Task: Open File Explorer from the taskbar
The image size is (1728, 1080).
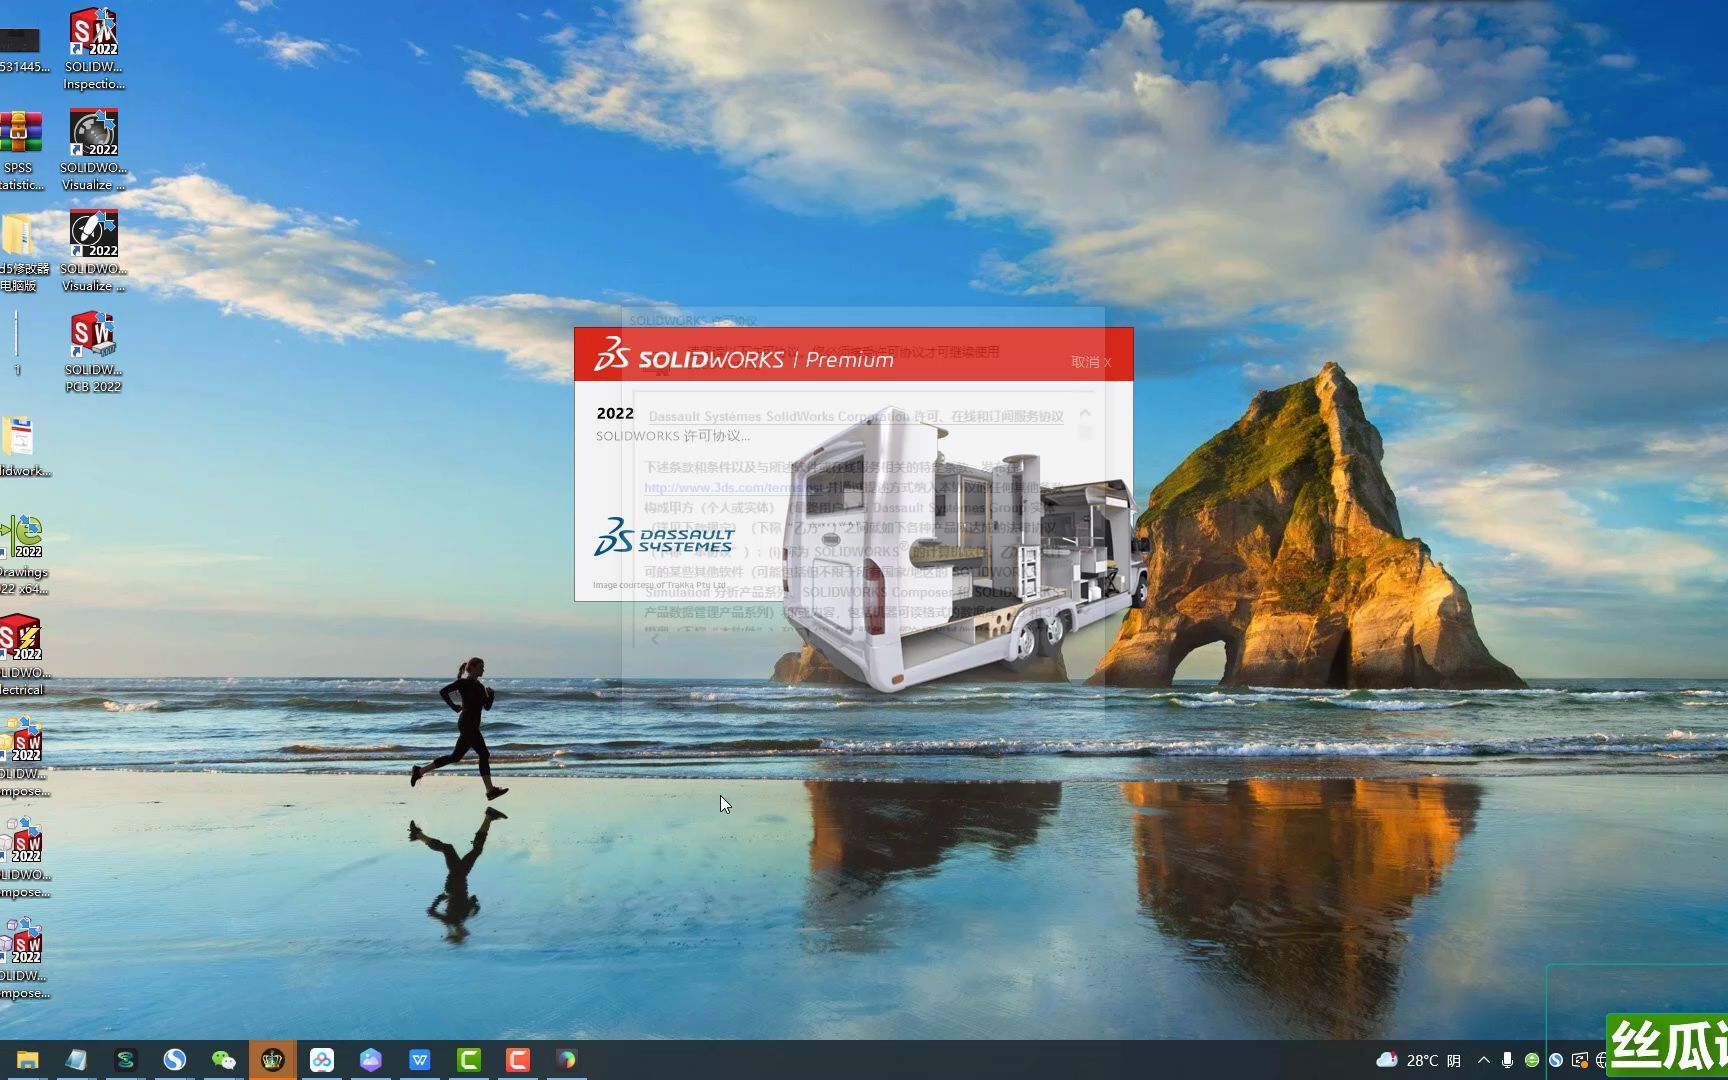Action: click(x=27, y=1060)
